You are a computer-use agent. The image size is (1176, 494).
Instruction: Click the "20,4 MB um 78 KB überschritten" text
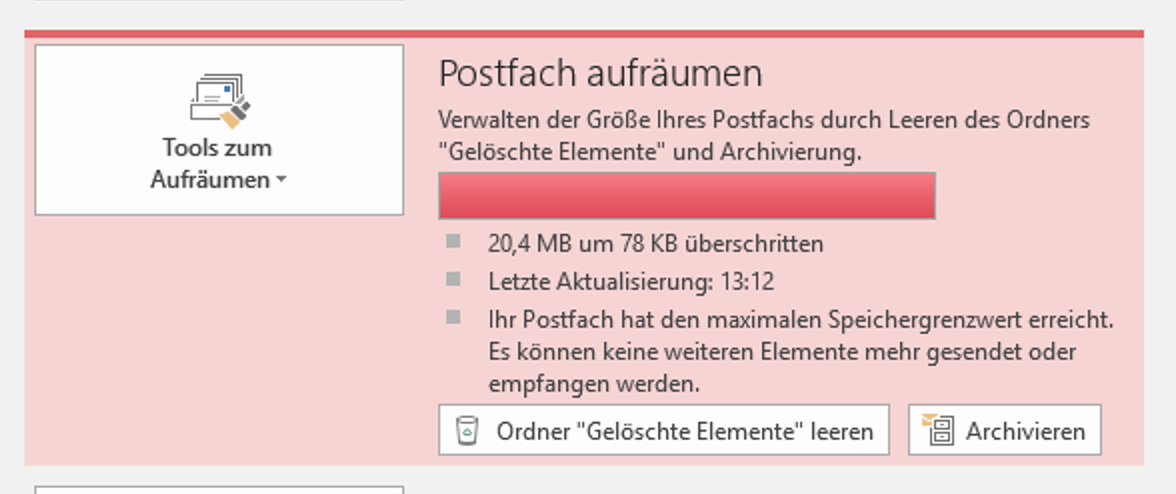pos(655,243)
